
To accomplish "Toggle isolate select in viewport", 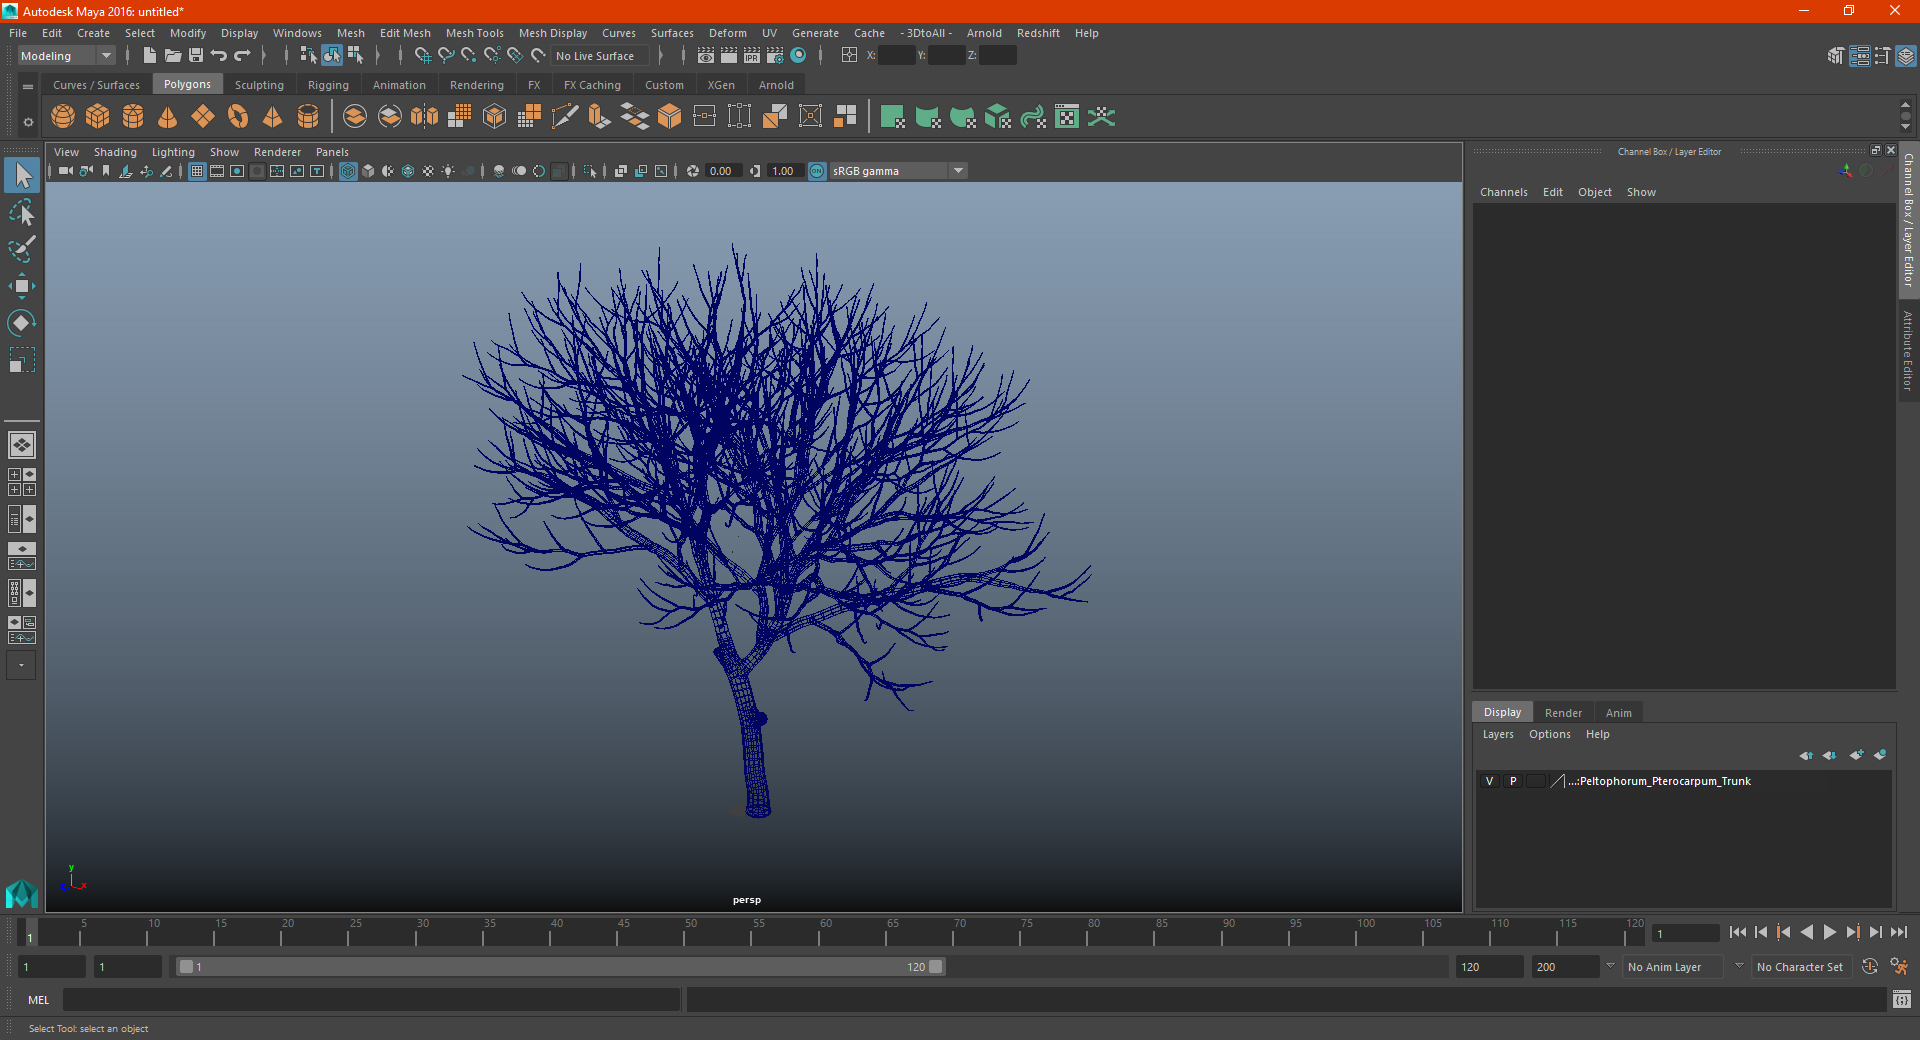I will pyautogui.click(x=590, y=171).
